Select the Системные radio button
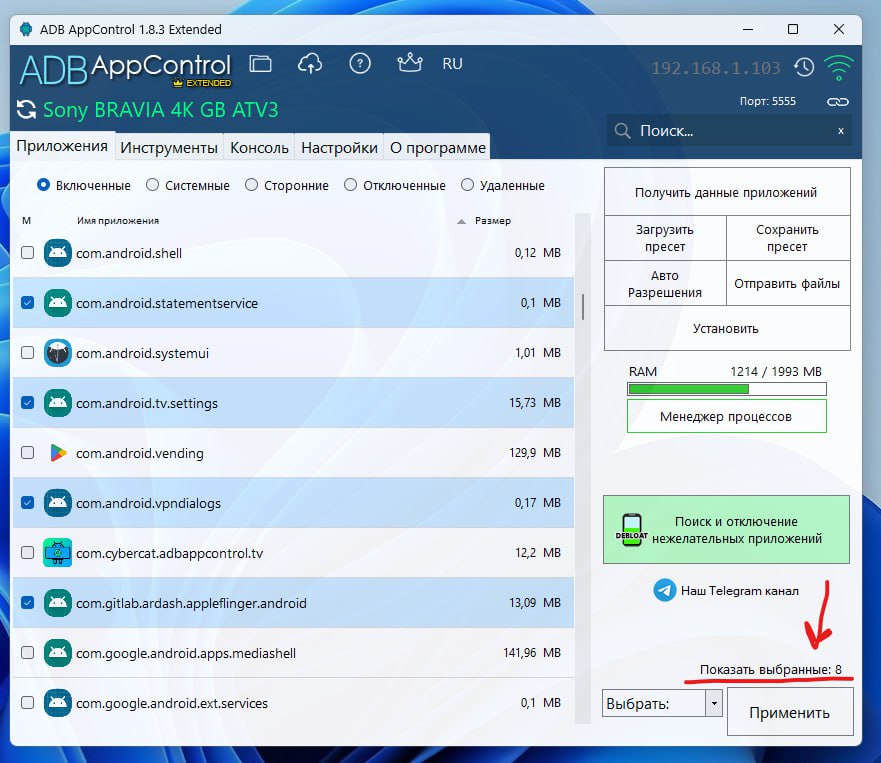This screenshot has width=881, height=763. click(152, 185)
